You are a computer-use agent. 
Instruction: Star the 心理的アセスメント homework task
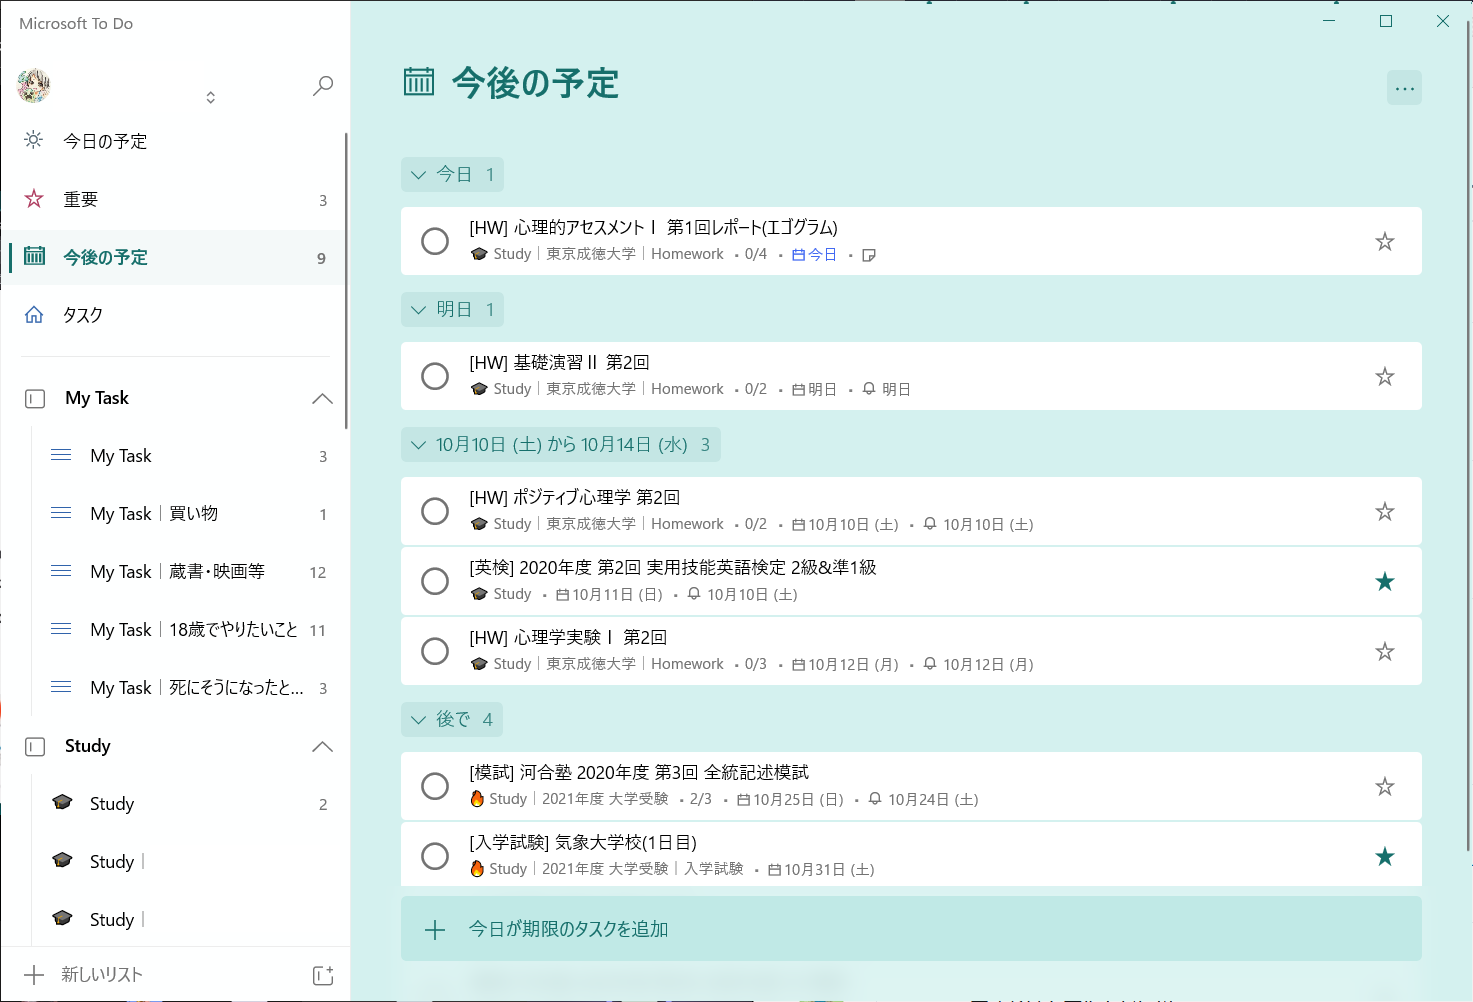coord(1384,241)
